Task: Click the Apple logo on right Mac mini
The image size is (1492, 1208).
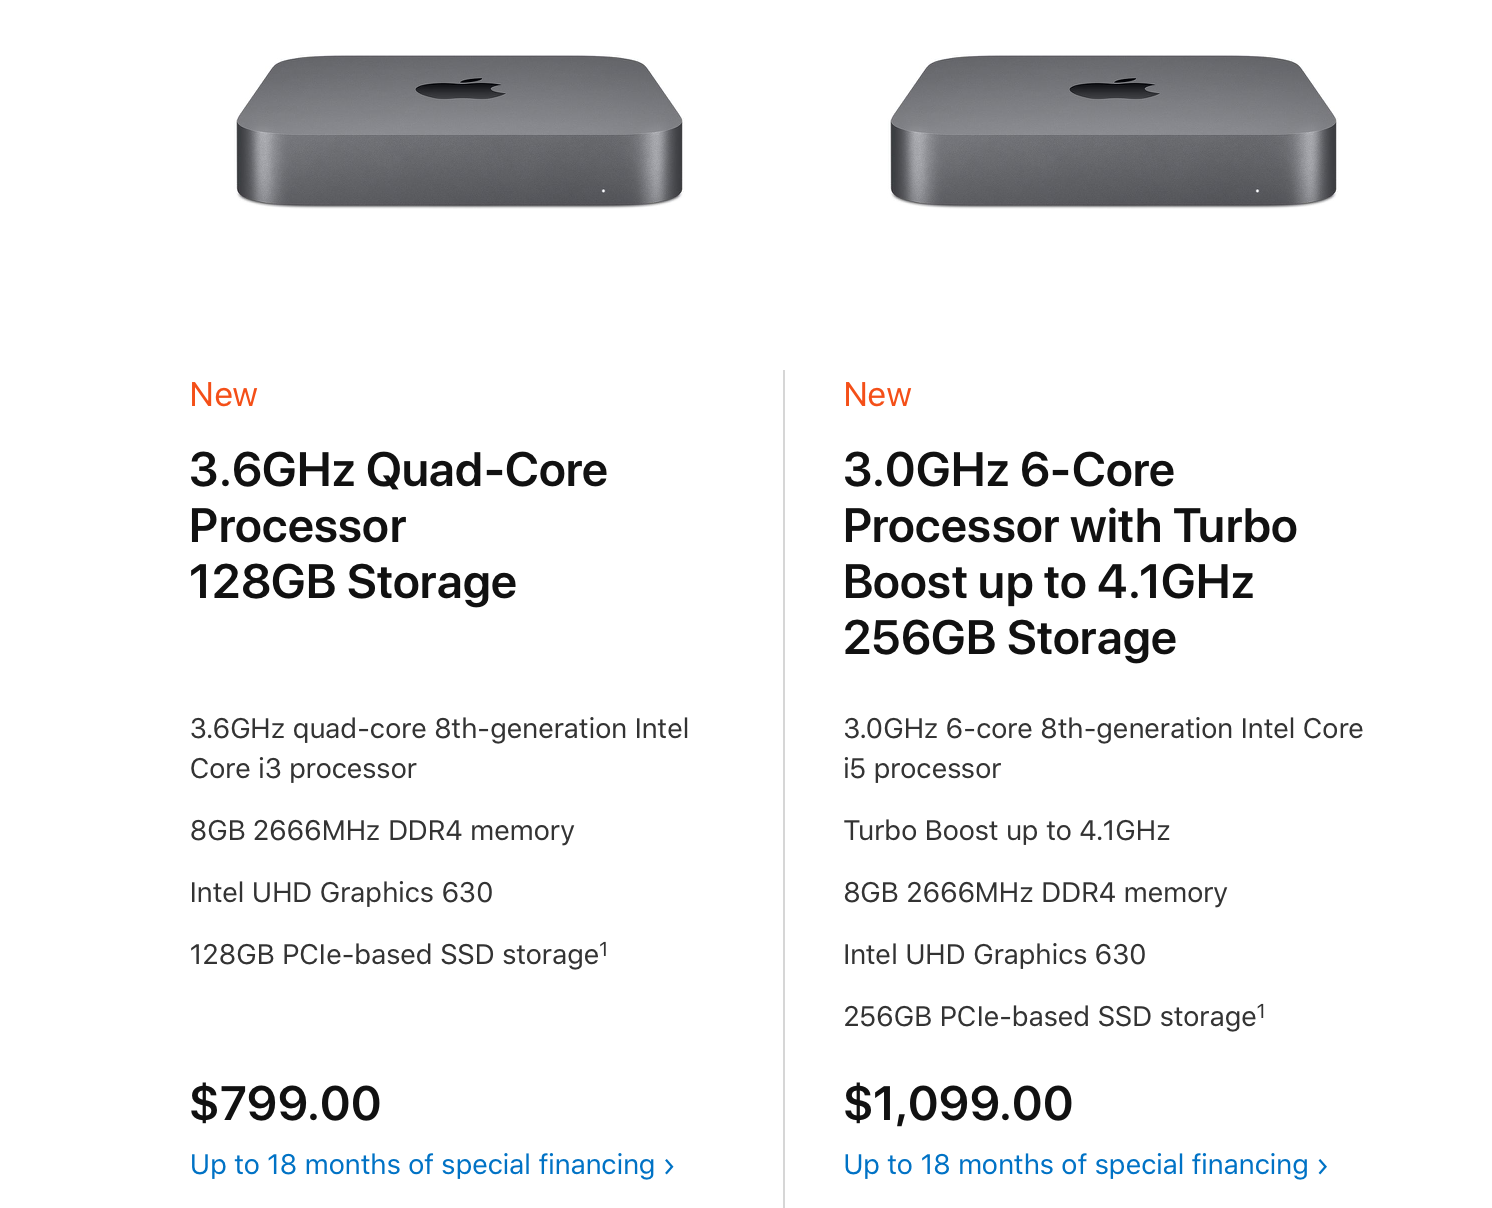Action: click(1114, 89)
